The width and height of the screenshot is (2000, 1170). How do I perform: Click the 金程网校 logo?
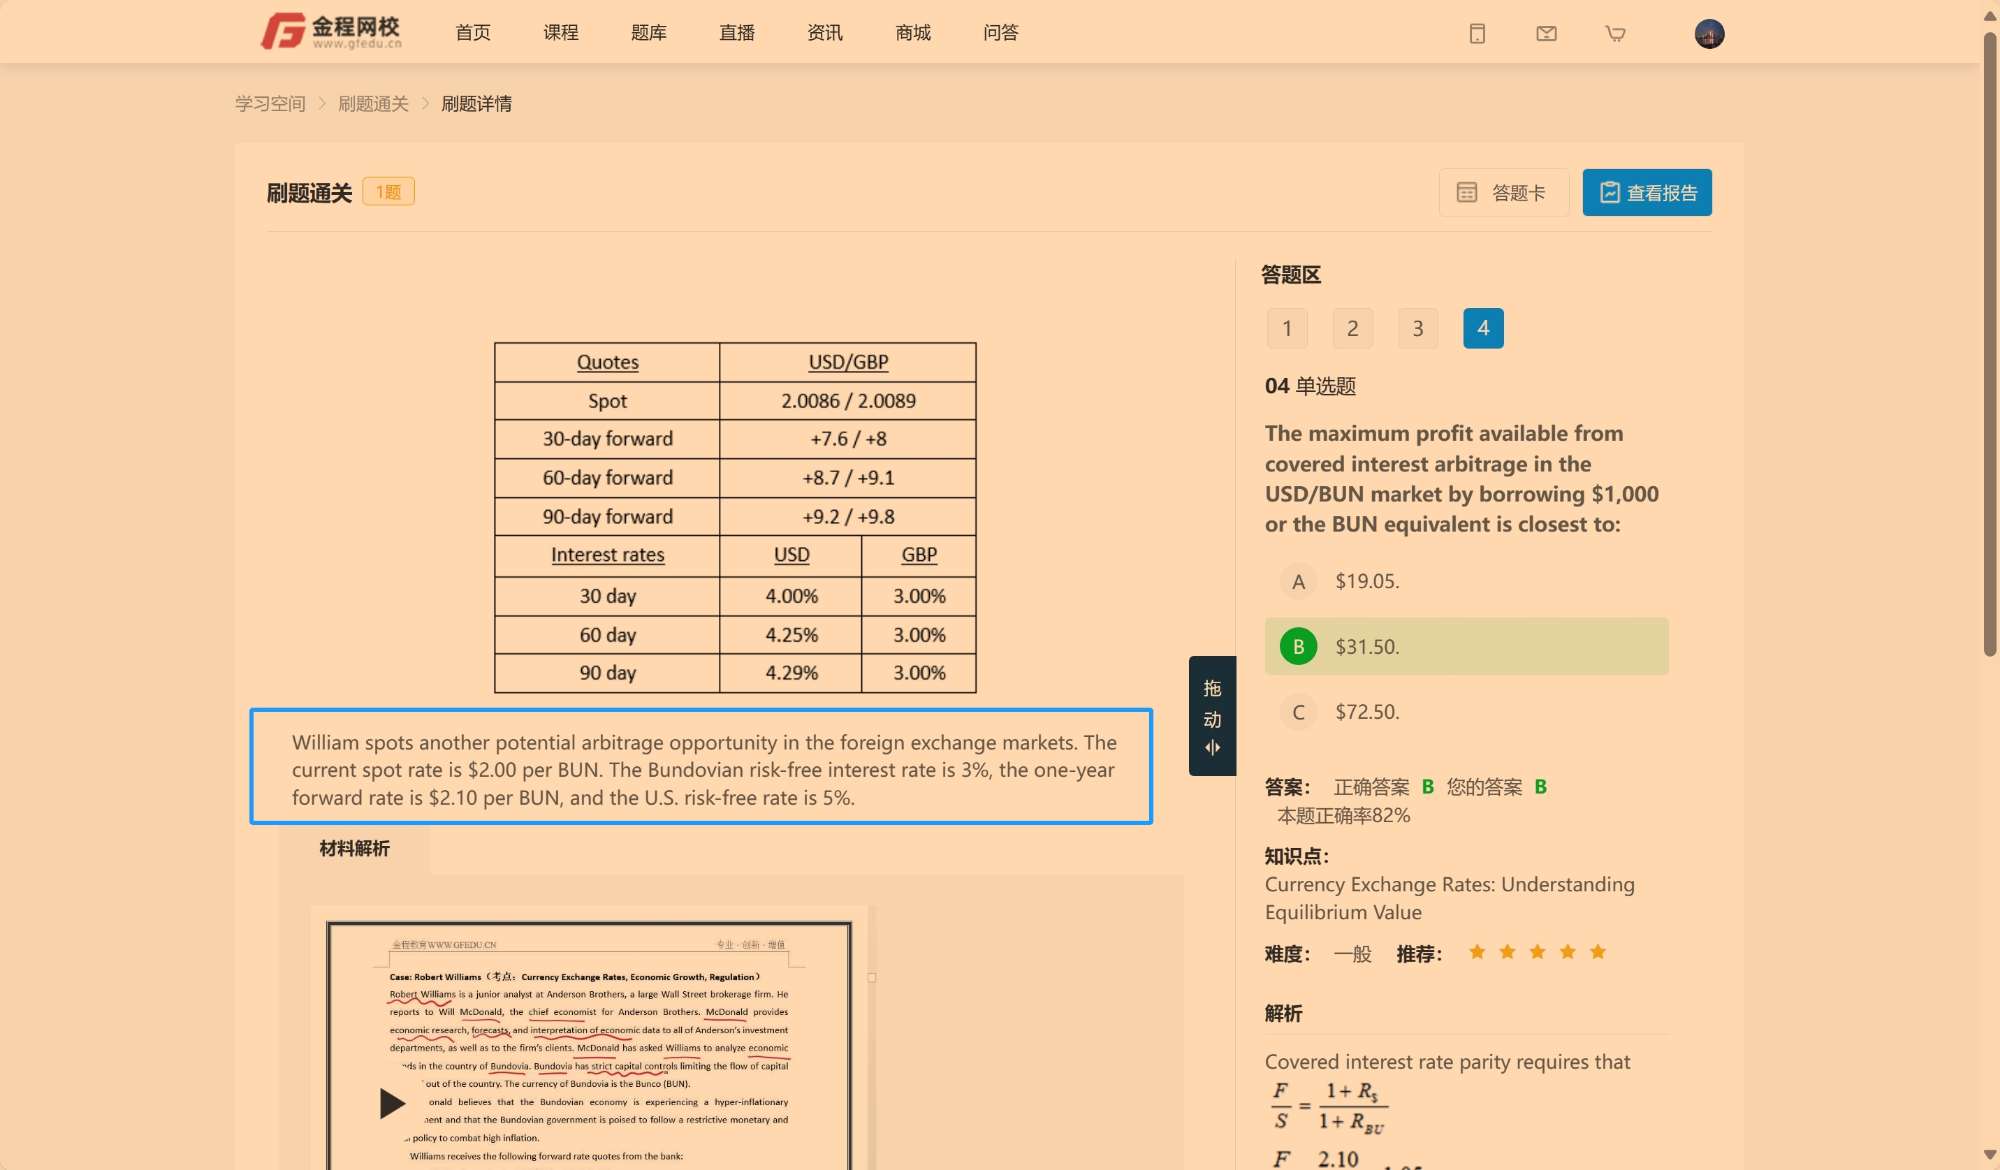(x=331, y=31)
